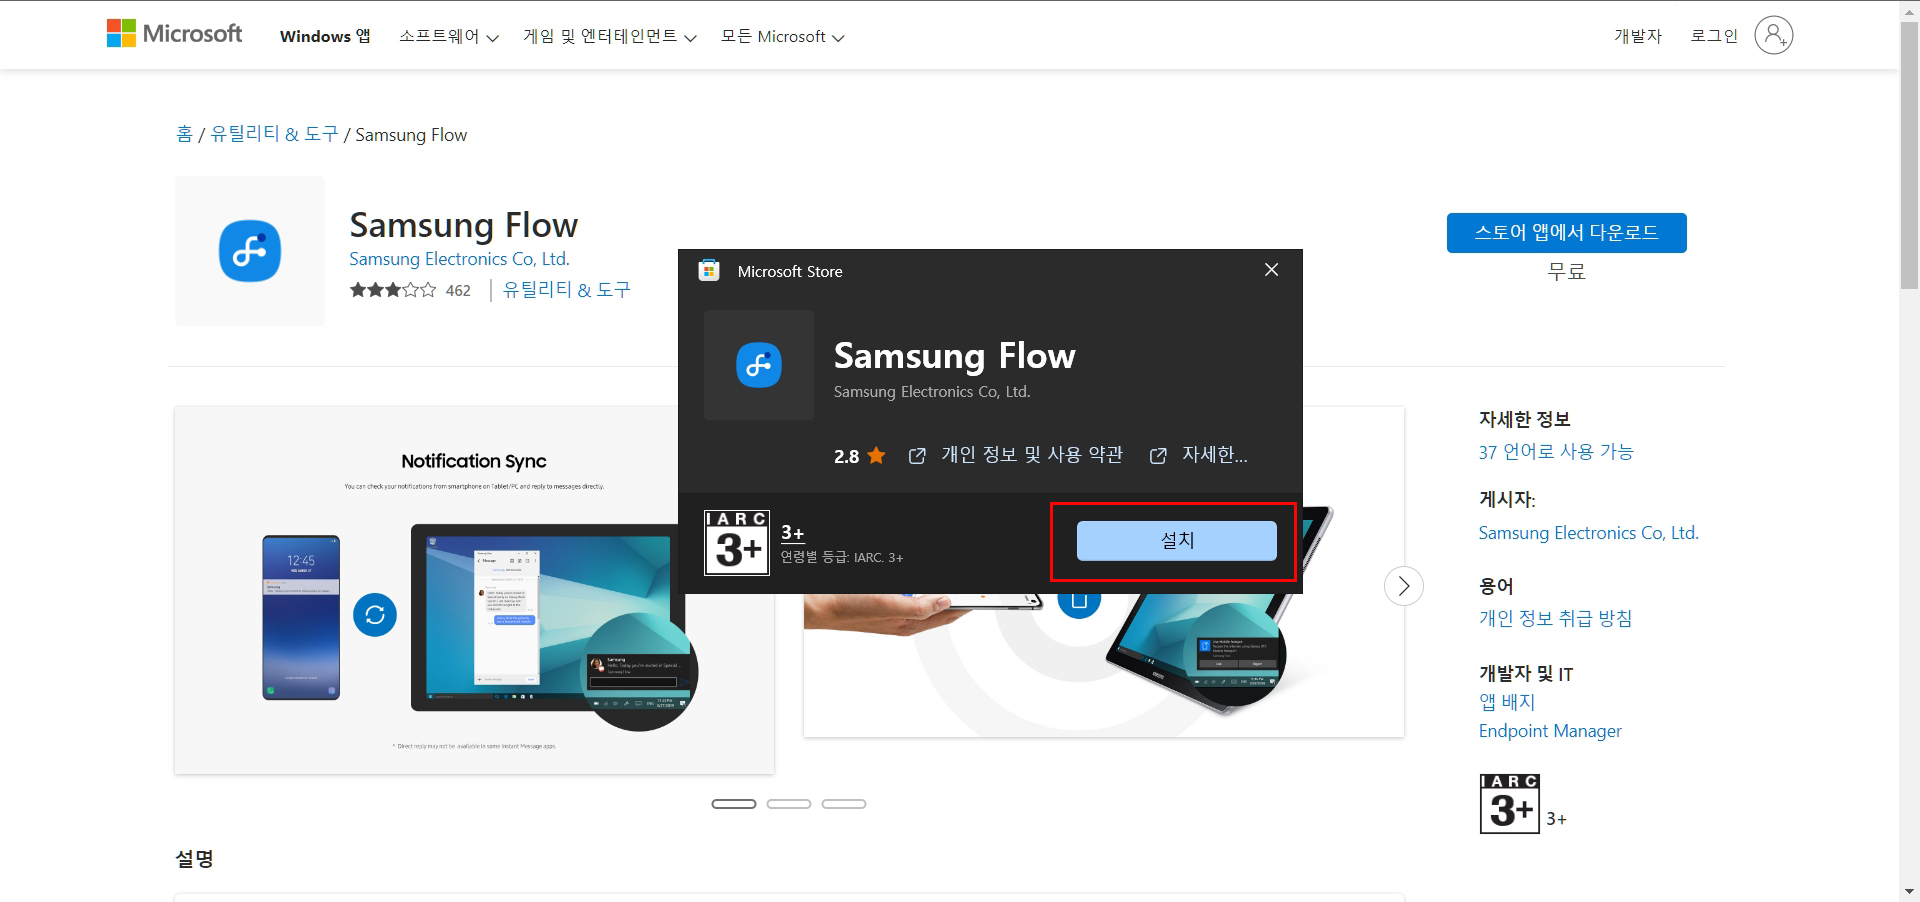The width and height of the screenshot is (1920, 902).
Task: Expand the 모든 Microsoft dropdown
Action: (783, 36)
